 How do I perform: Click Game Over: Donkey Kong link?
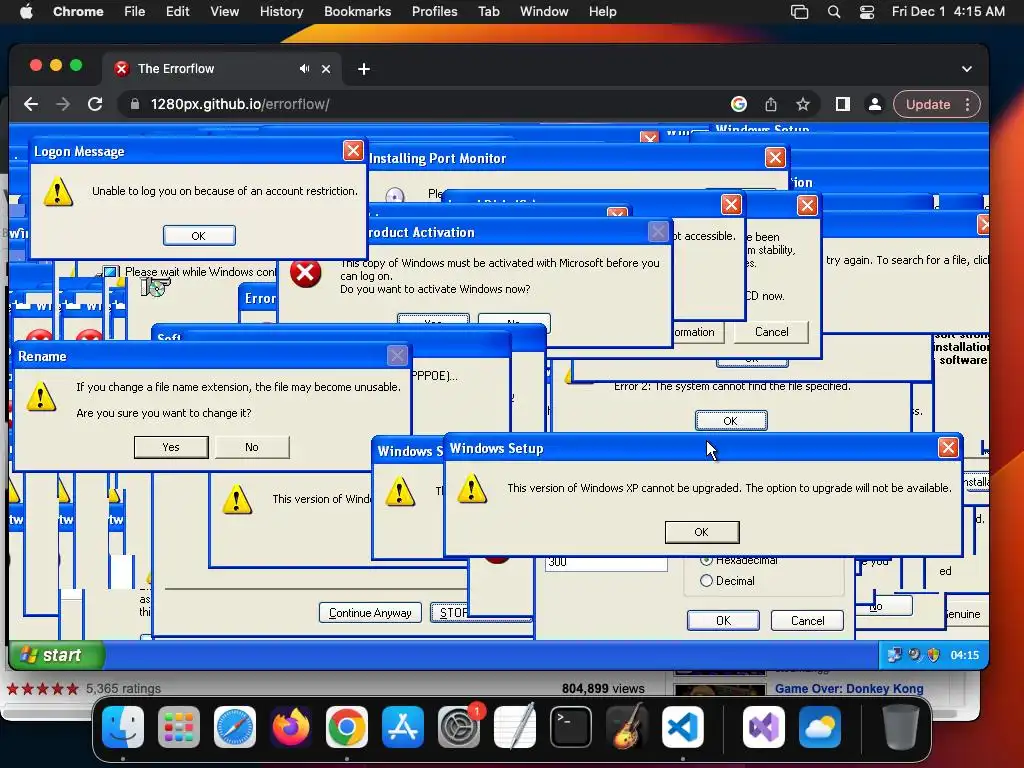tap(849, 688)
